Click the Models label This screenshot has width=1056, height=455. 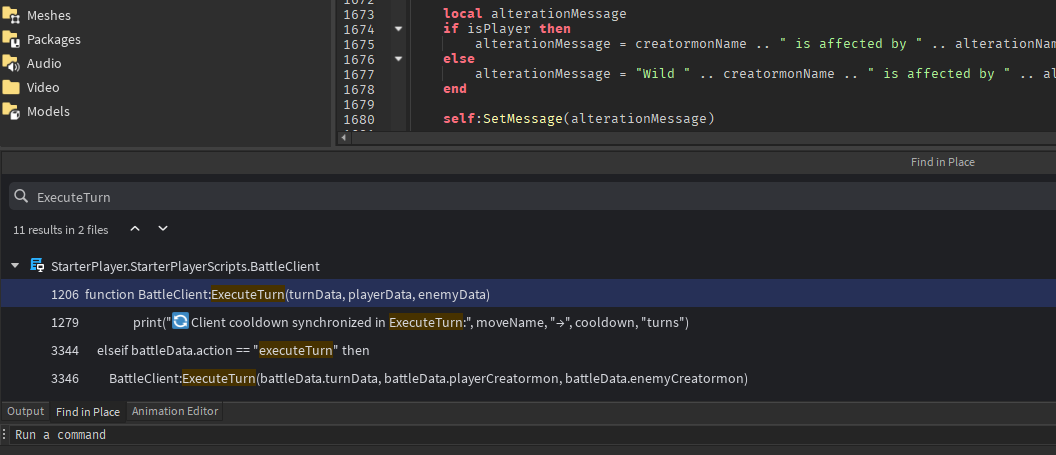(48, 111)
